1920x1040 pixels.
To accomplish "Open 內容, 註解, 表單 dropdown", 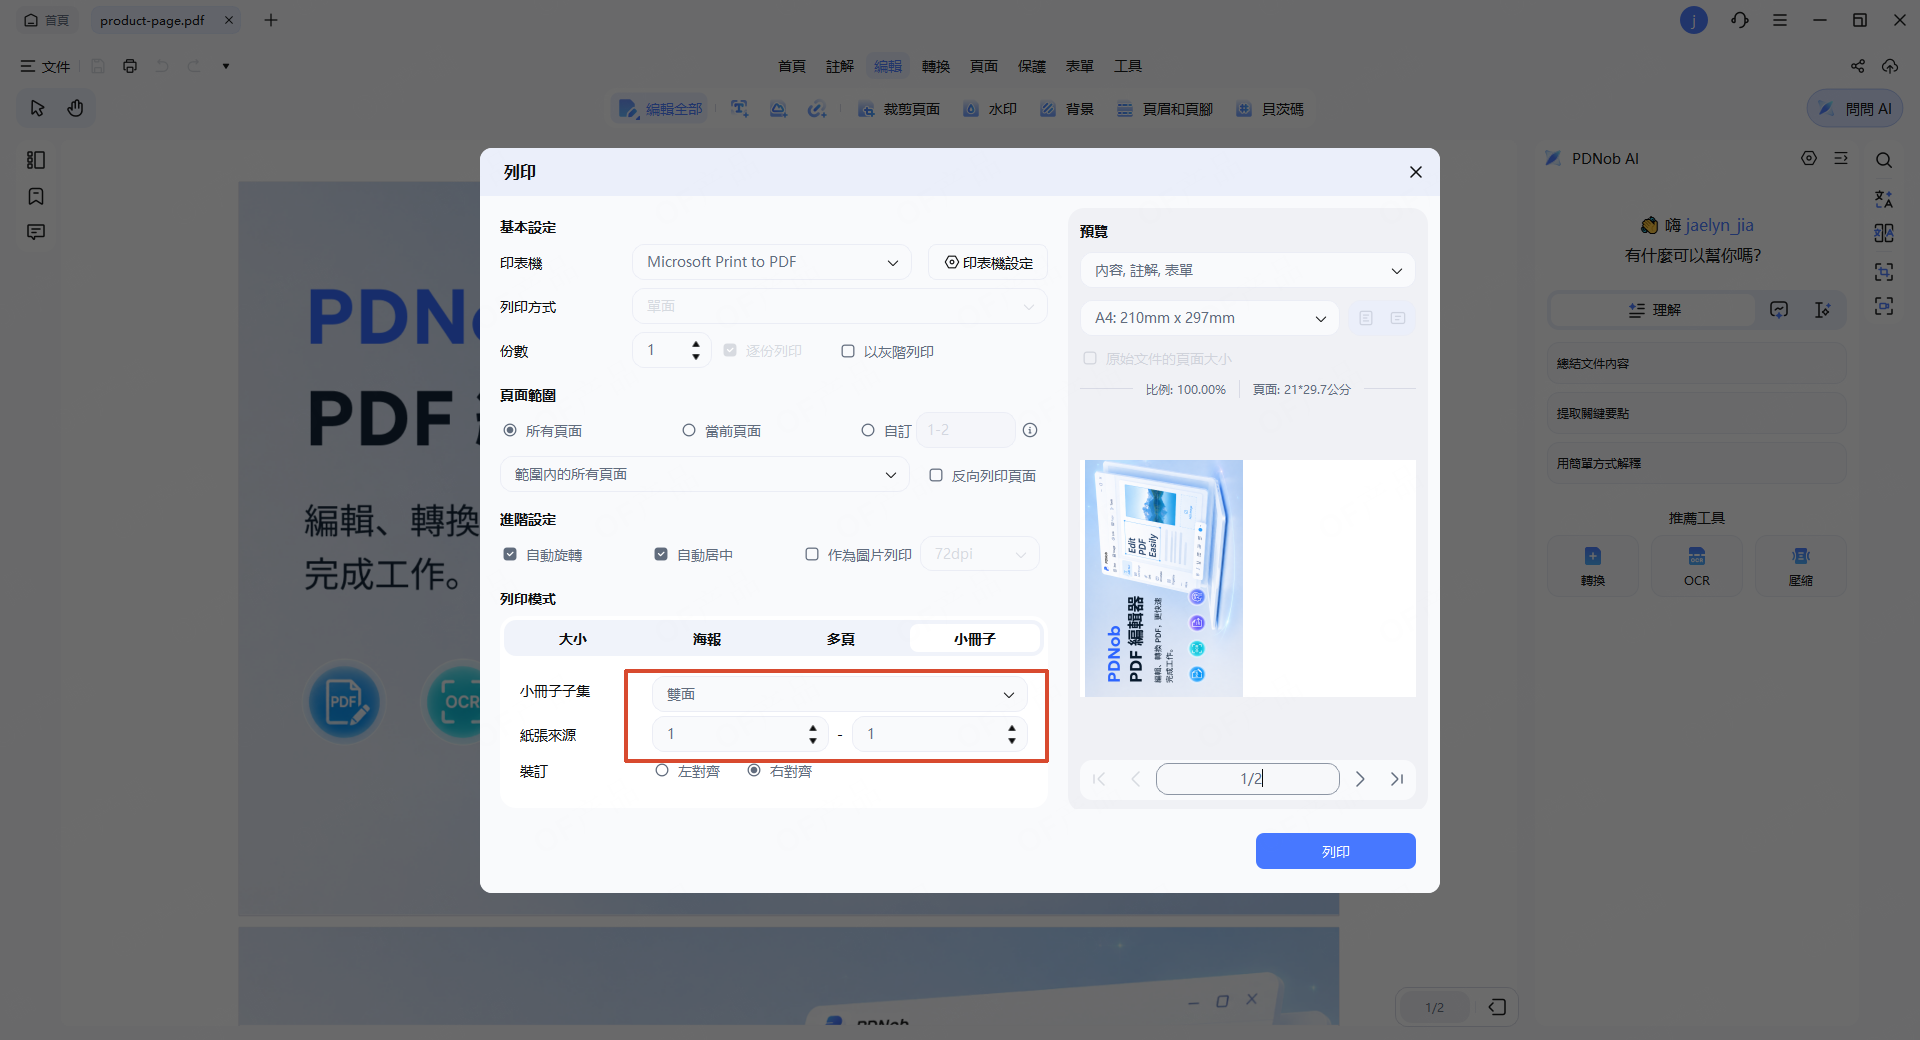I will 1248,270.
